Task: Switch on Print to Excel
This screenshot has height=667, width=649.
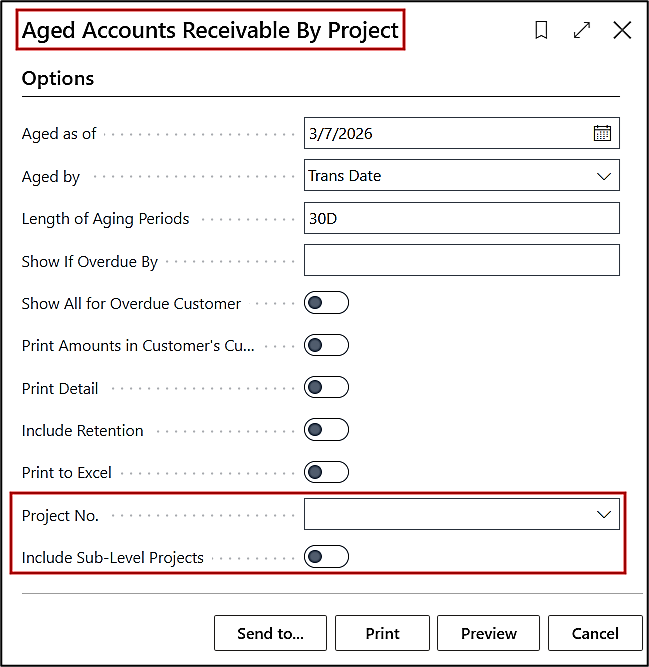Action: pos(326,472)
